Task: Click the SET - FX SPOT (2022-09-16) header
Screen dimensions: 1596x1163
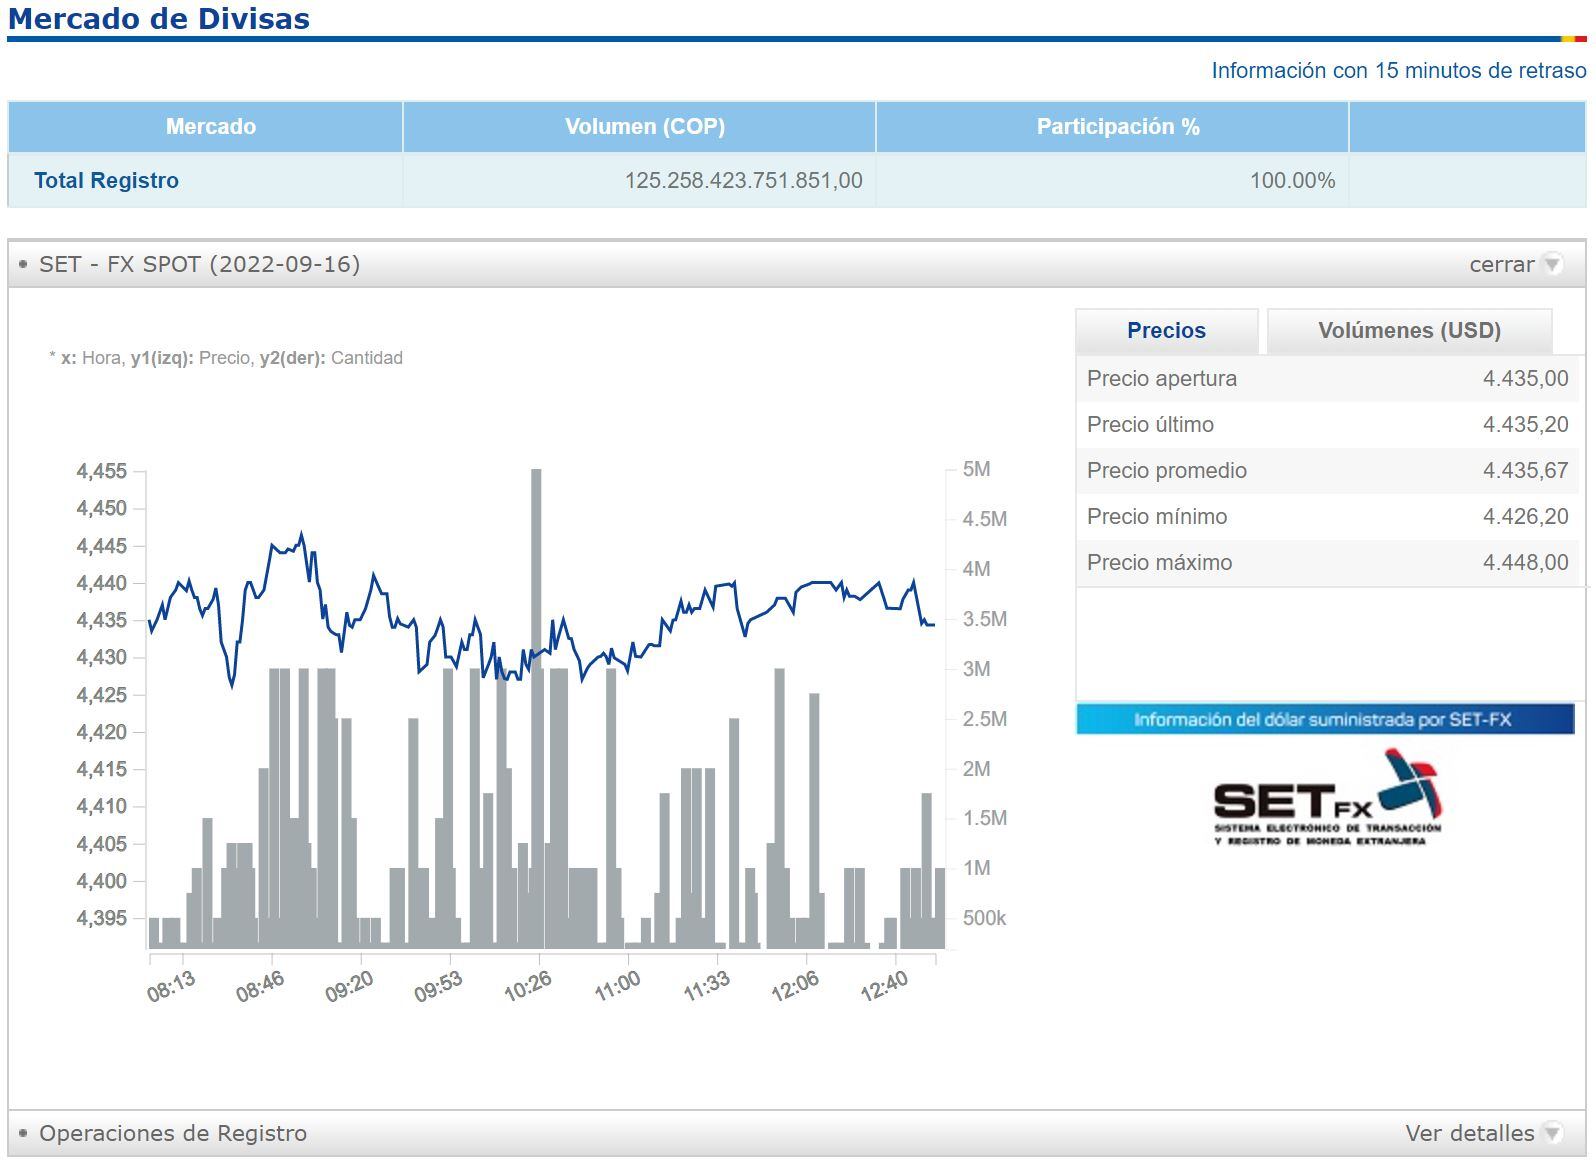Action: click(x=199, y=264)
